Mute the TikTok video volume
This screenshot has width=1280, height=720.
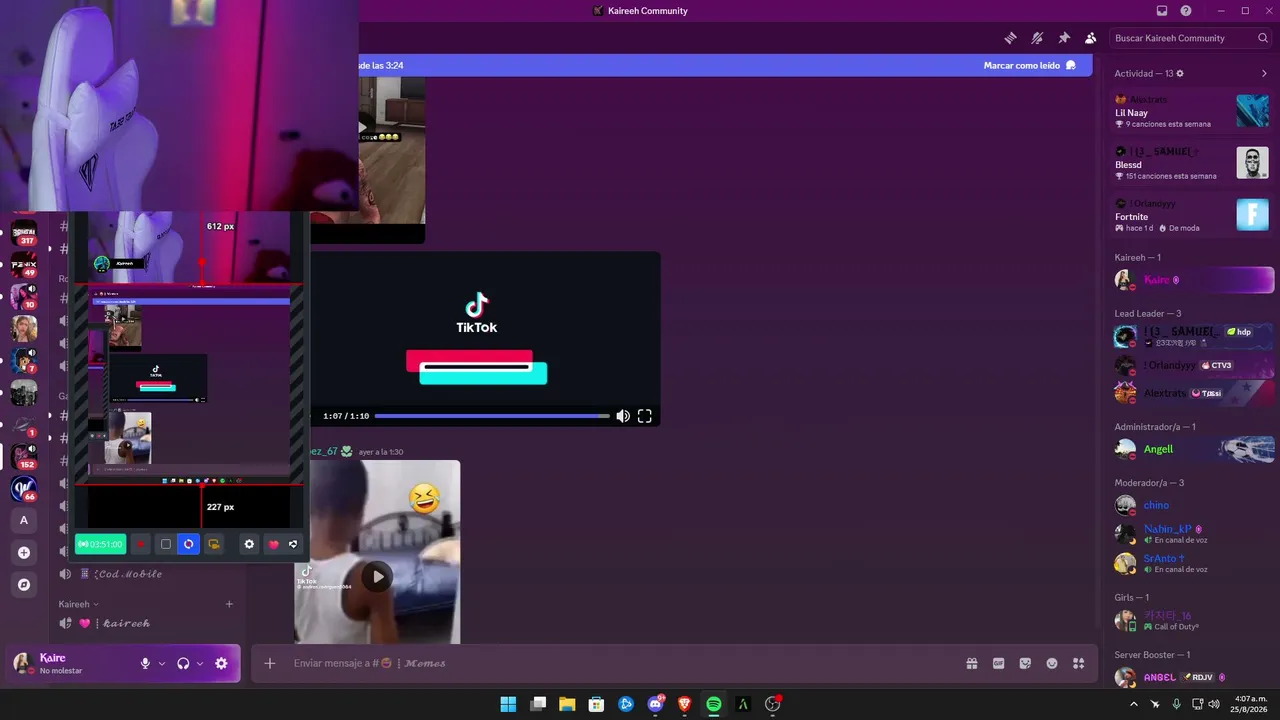point(623,416)
